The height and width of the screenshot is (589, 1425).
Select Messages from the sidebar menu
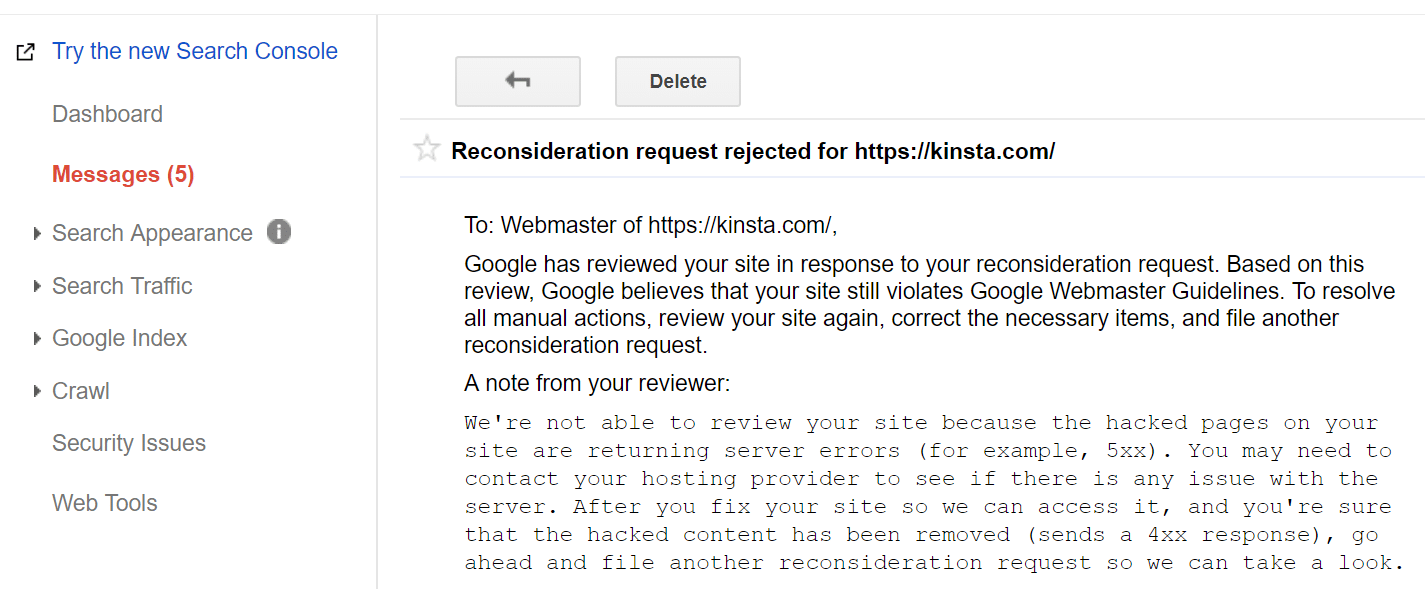click(x=122, y=173)
